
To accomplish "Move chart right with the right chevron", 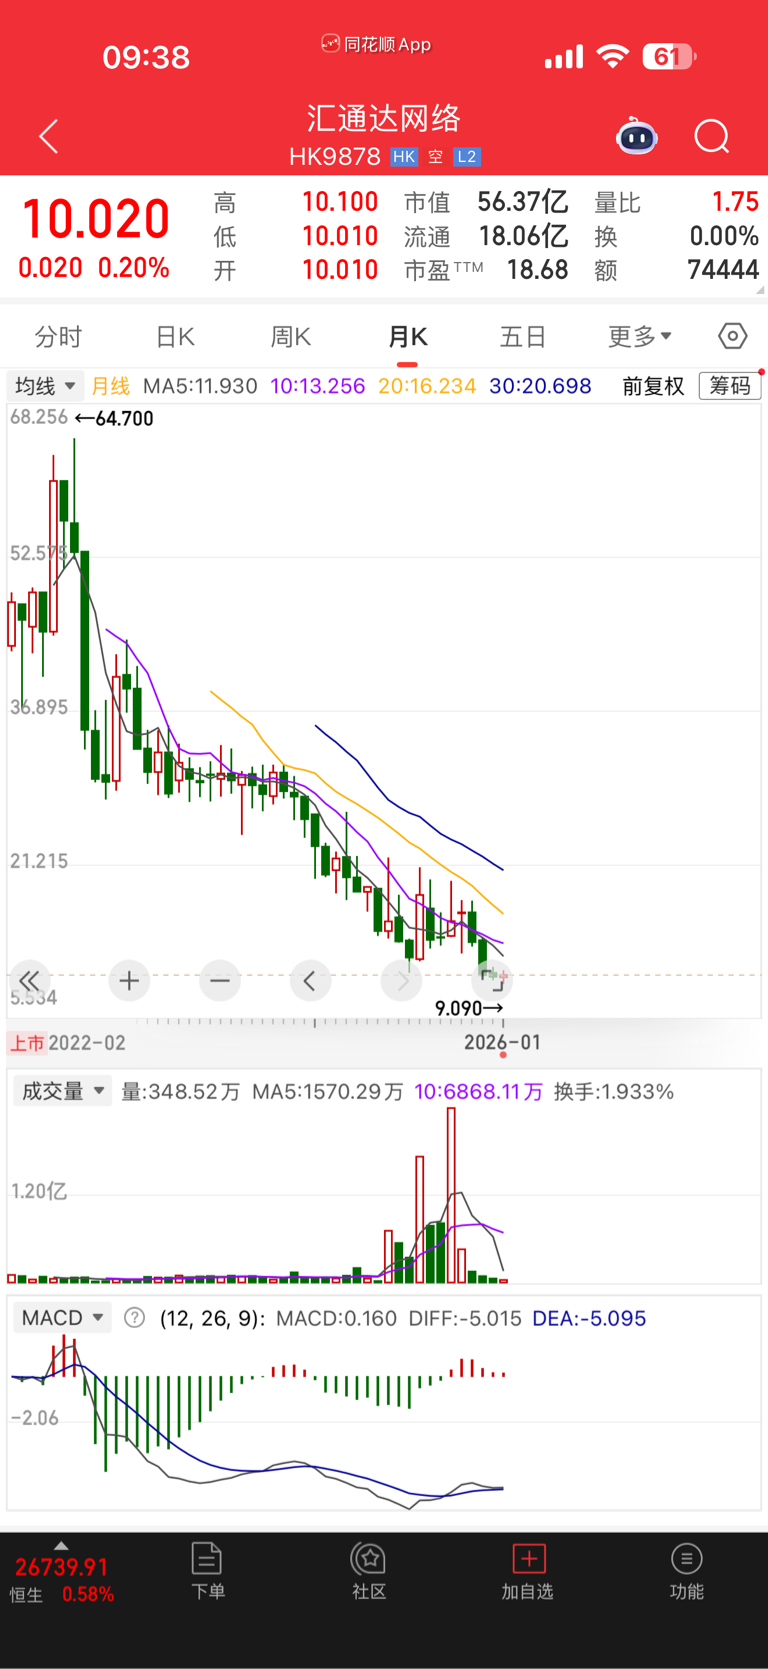I will (402, 981).
